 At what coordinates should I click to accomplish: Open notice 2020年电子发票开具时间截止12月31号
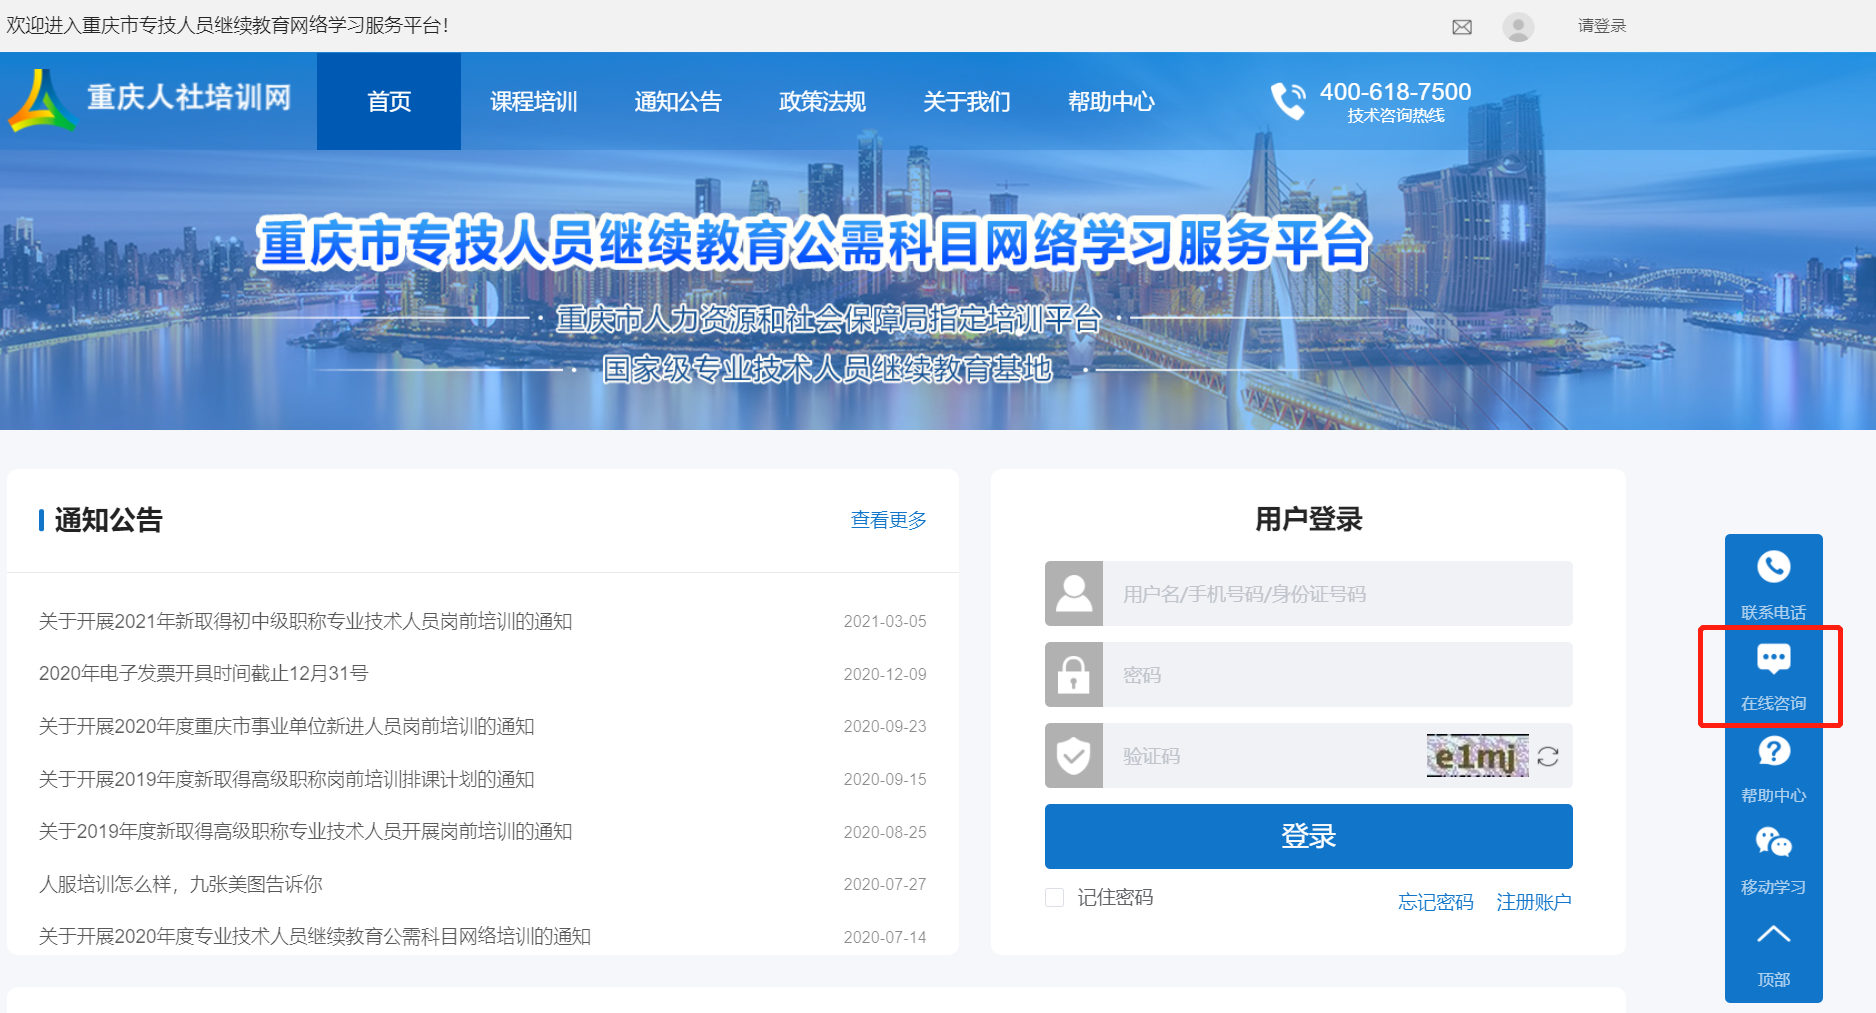click(203, 673)
